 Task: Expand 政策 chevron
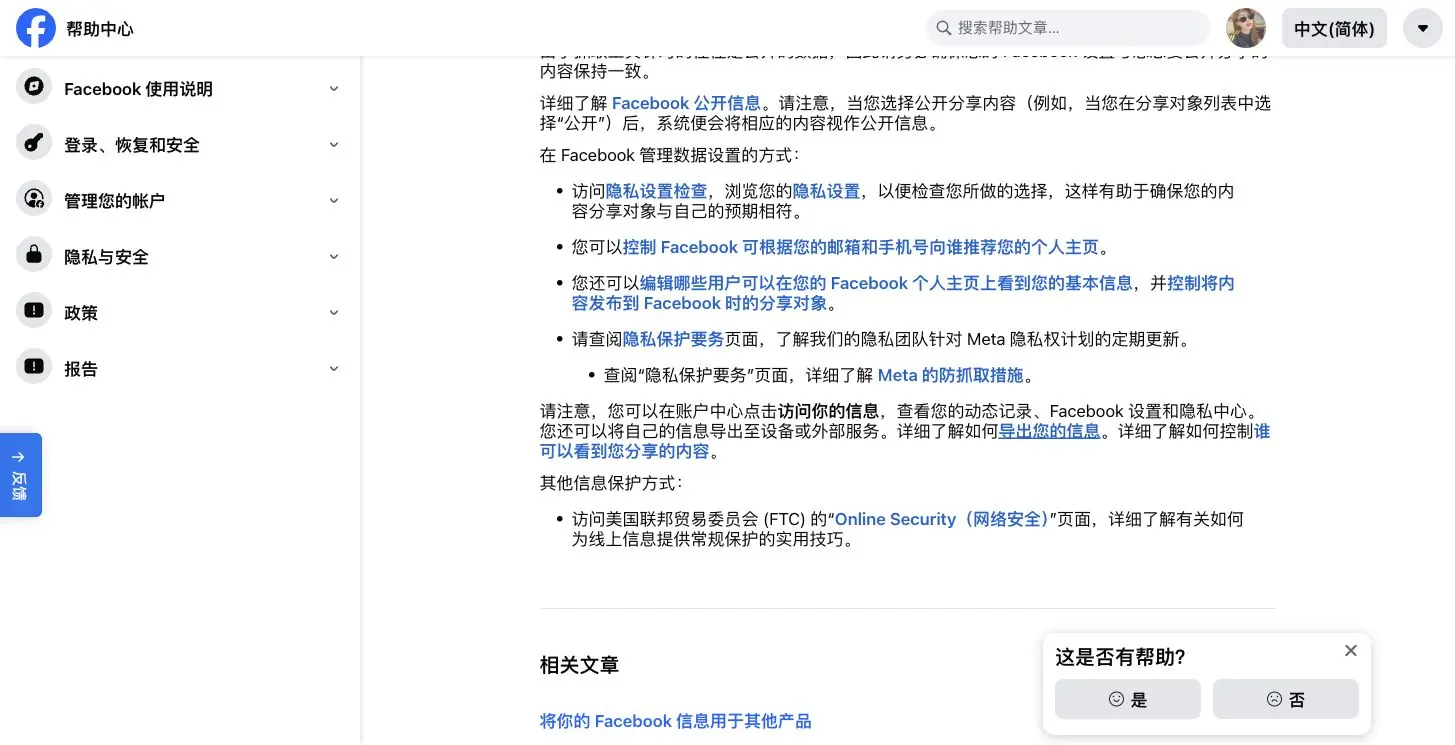(334, 313)
